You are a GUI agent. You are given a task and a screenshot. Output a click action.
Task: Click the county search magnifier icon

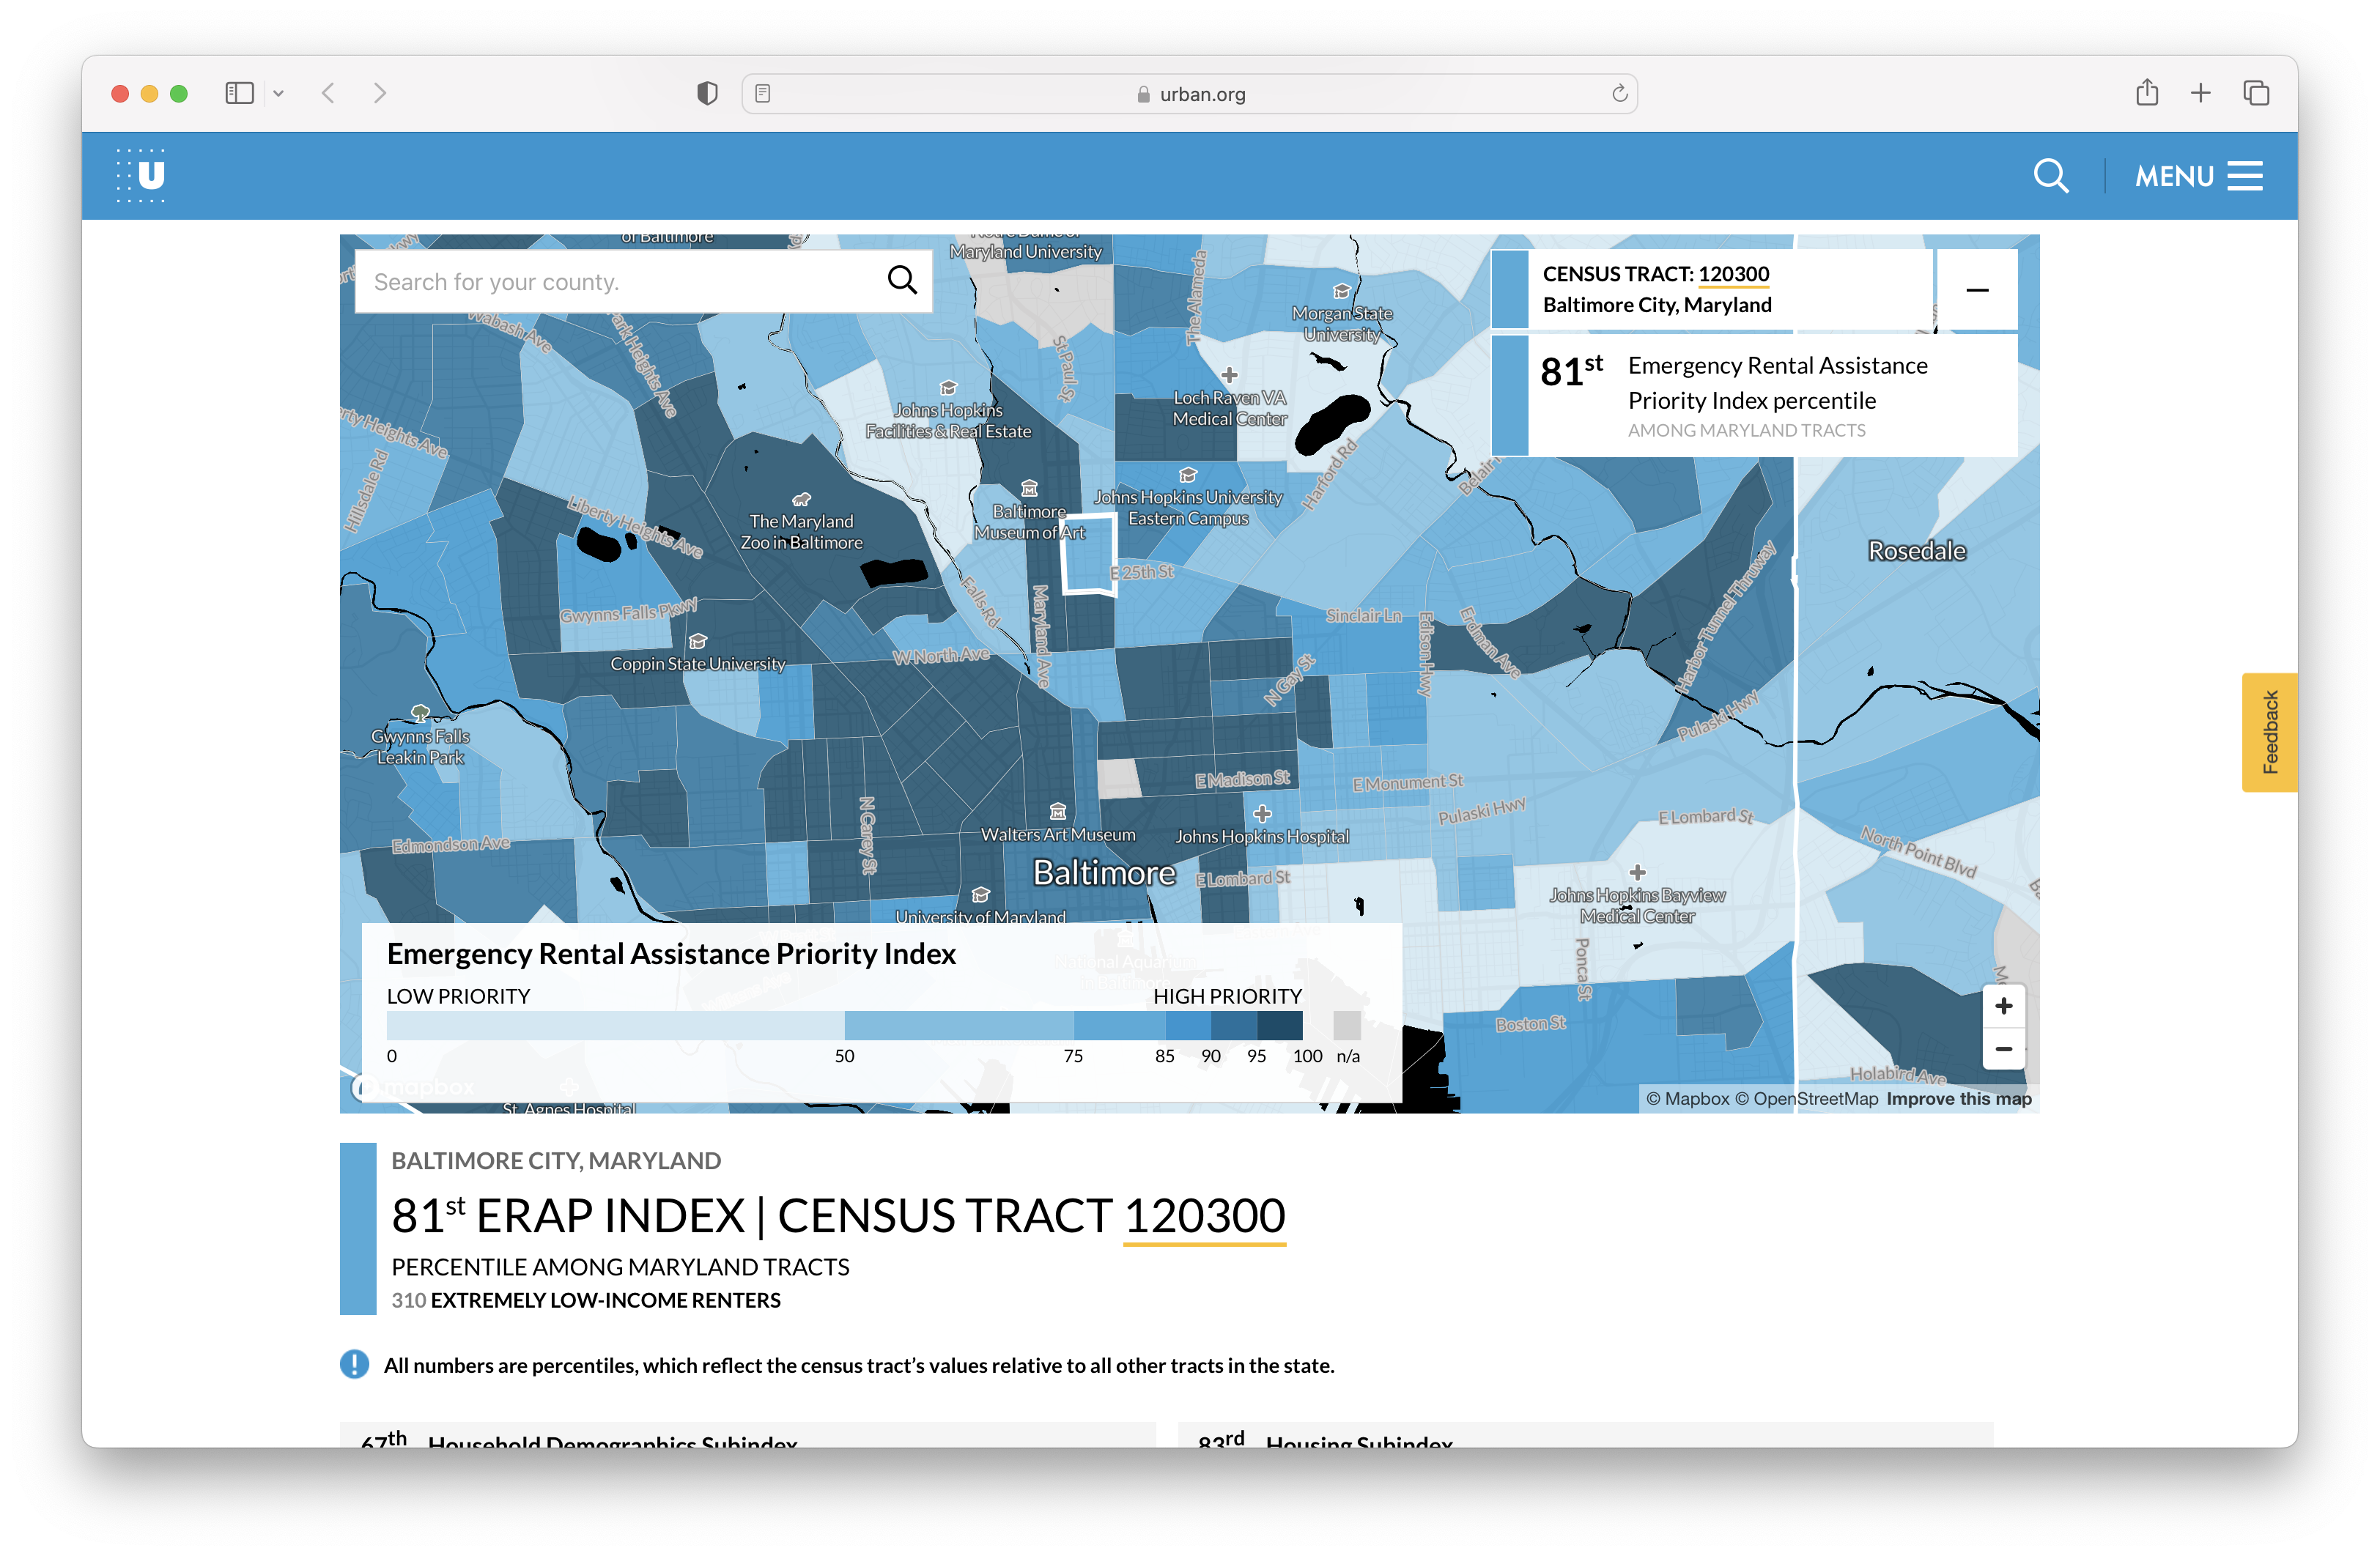point(901,281)
